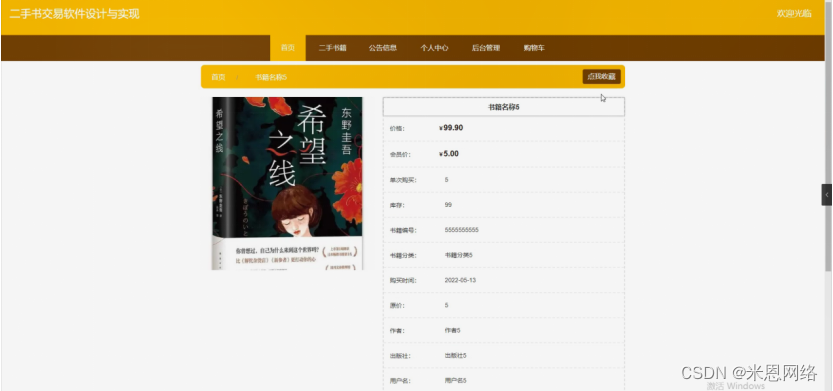Open 后台管理 from the navigation bar
The height and width of the screenshot is (391, 833).
coord(486,48)
